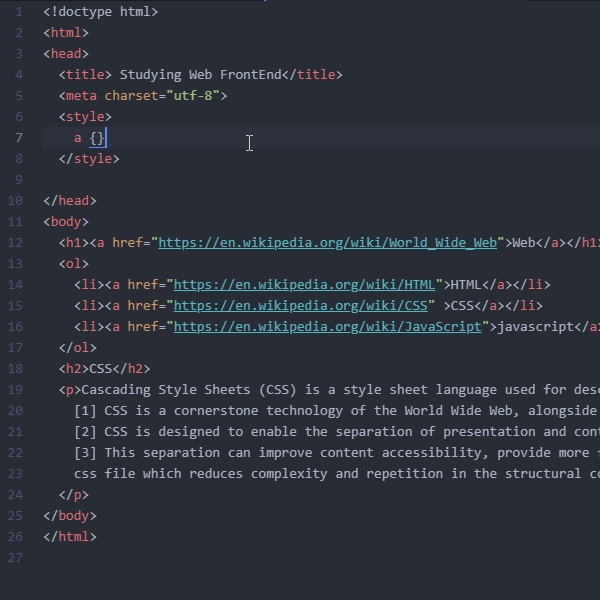Click the closing html tag on line 26
600x600 pixels.
pyautogui.click(x=70, y=537)
